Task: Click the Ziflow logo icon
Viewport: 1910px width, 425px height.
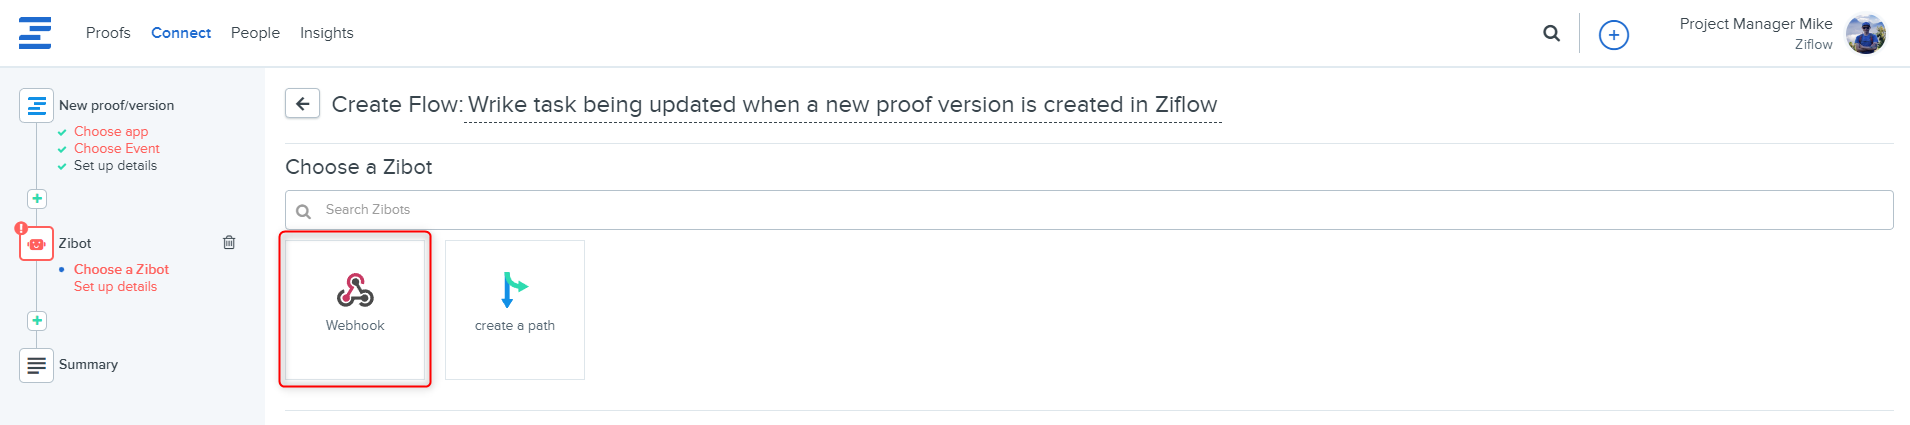Action: pyautogui.click(x=35, y=33)
